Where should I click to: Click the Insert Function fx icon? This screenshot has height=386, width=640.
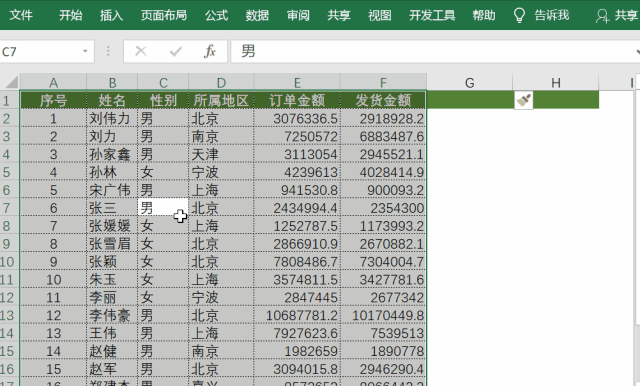pos(210,51)
